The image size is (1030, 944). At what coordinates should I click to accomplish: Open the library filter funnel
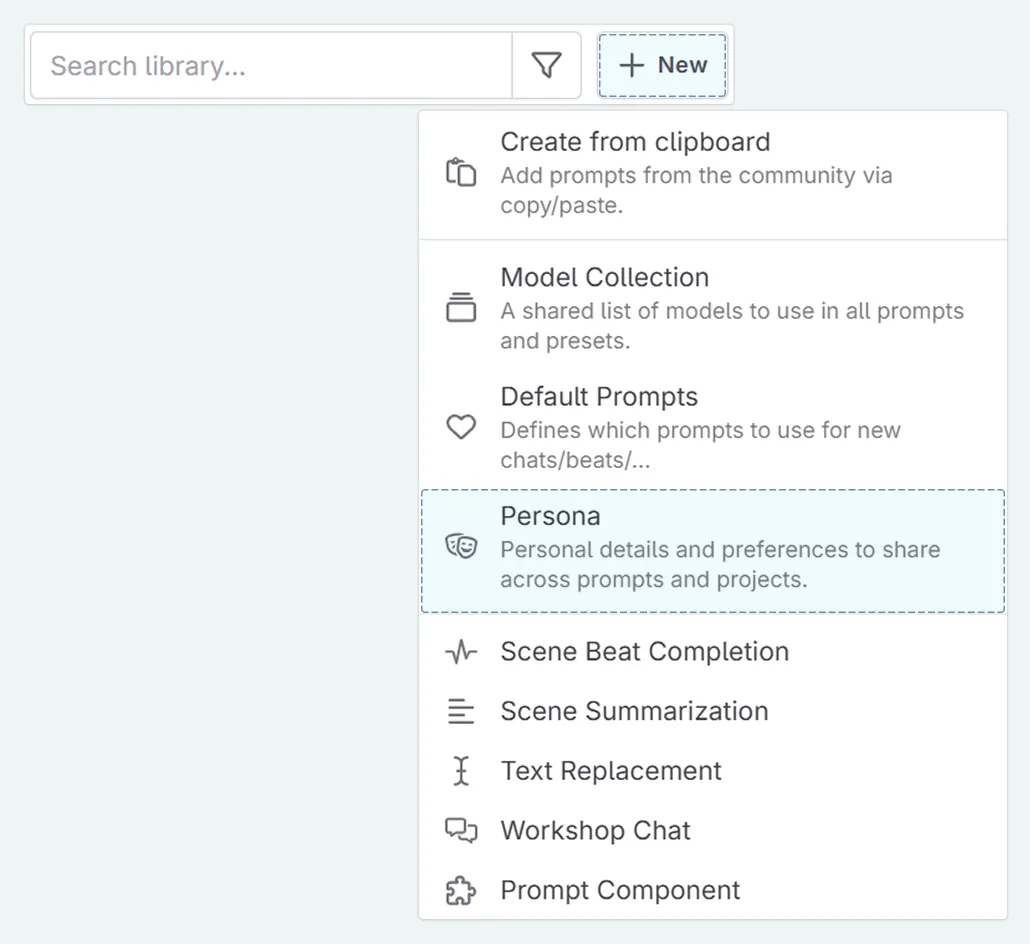click(x=547, y=65)
